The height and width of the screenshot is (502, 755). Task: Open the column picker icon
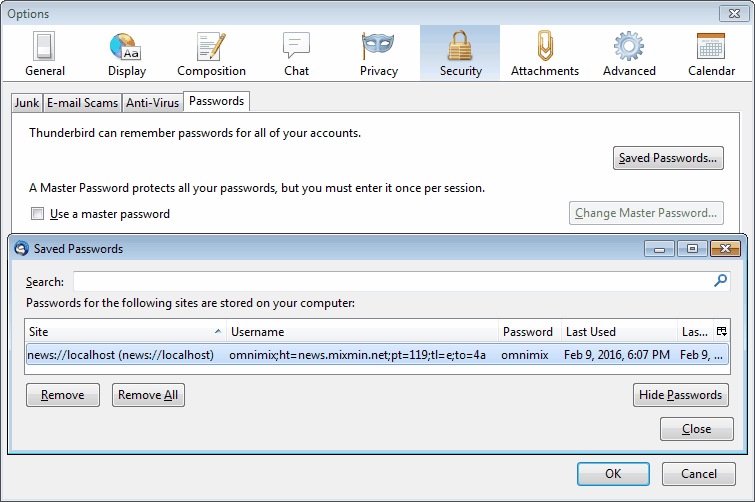click(721, 331)
